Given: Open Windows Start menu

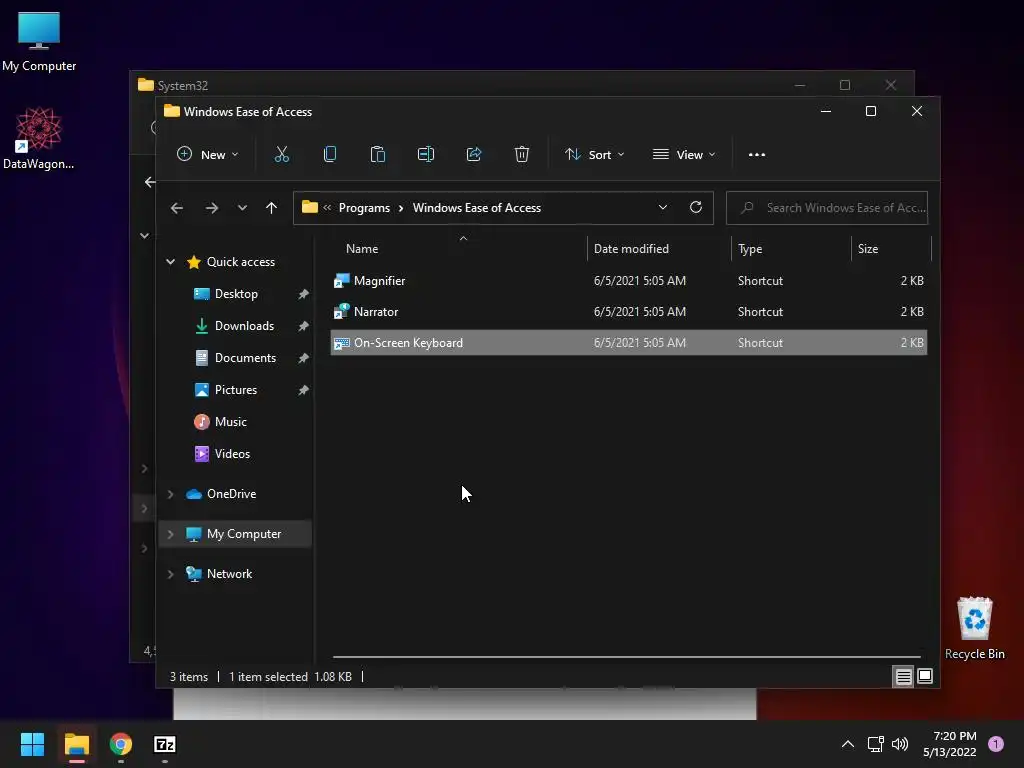Looking at the screenshot, I should pos(32,744).
